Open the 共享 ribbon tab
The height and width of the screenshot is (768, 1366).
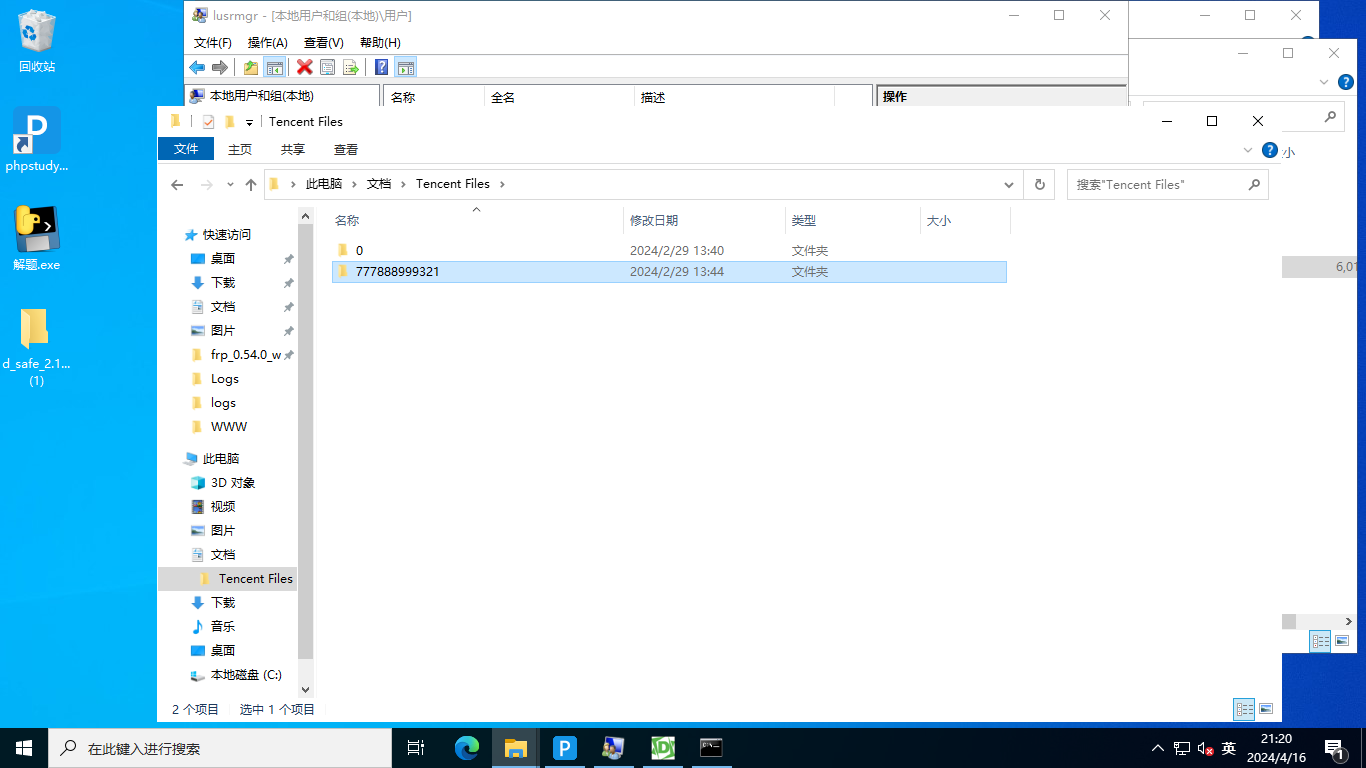[x=293, y=149]
